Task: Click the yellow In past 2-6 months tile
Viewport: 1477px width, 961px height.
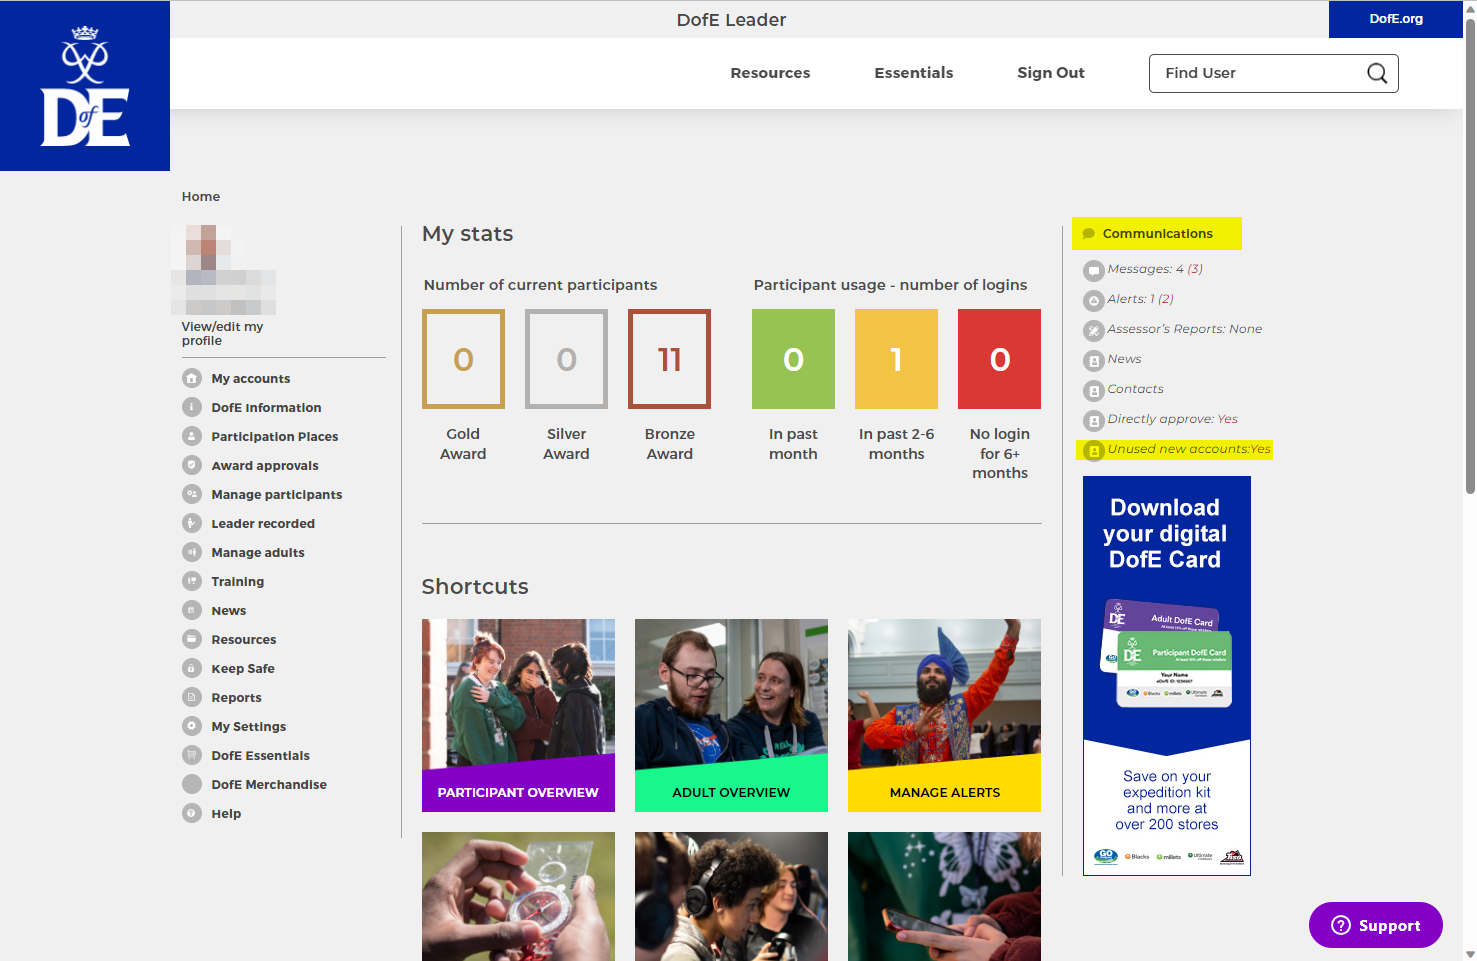Action: (x=896, y=359)
